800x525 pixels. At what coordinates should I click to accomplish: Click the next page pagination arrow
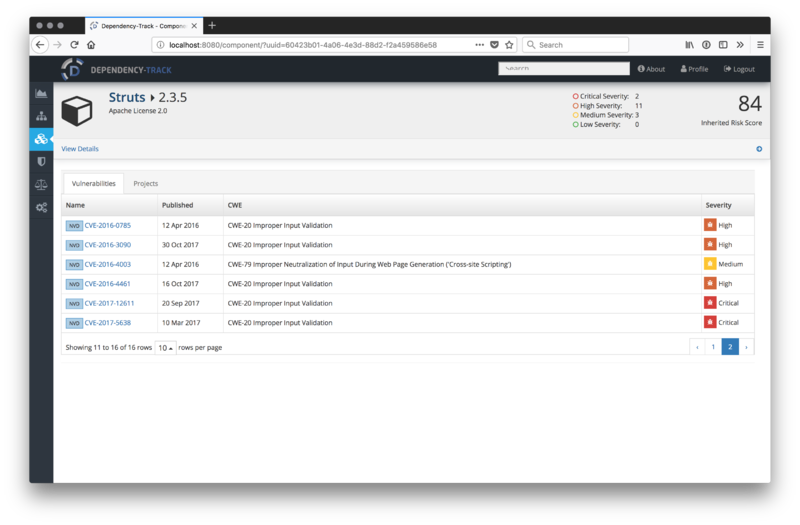746,347
